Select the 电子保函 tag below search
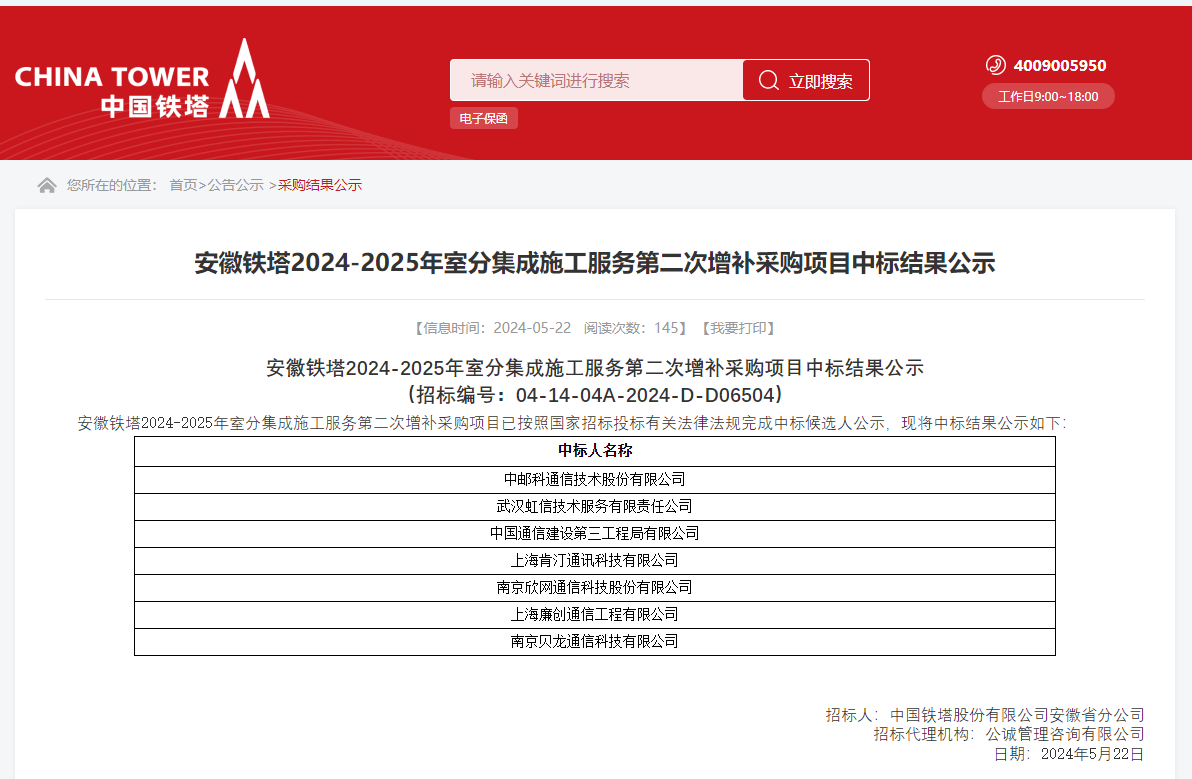Viewport: 1192px width, 779px height. pos(483,118)
